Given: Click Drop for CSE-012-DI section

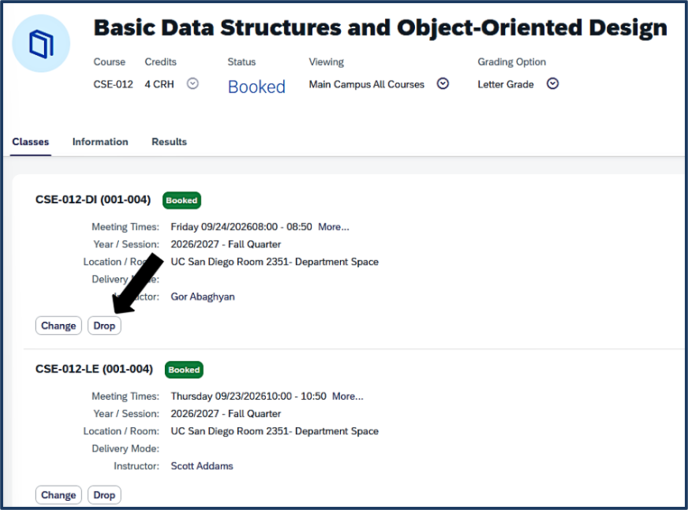Looking at the screenshot, I should coord(104,326).
